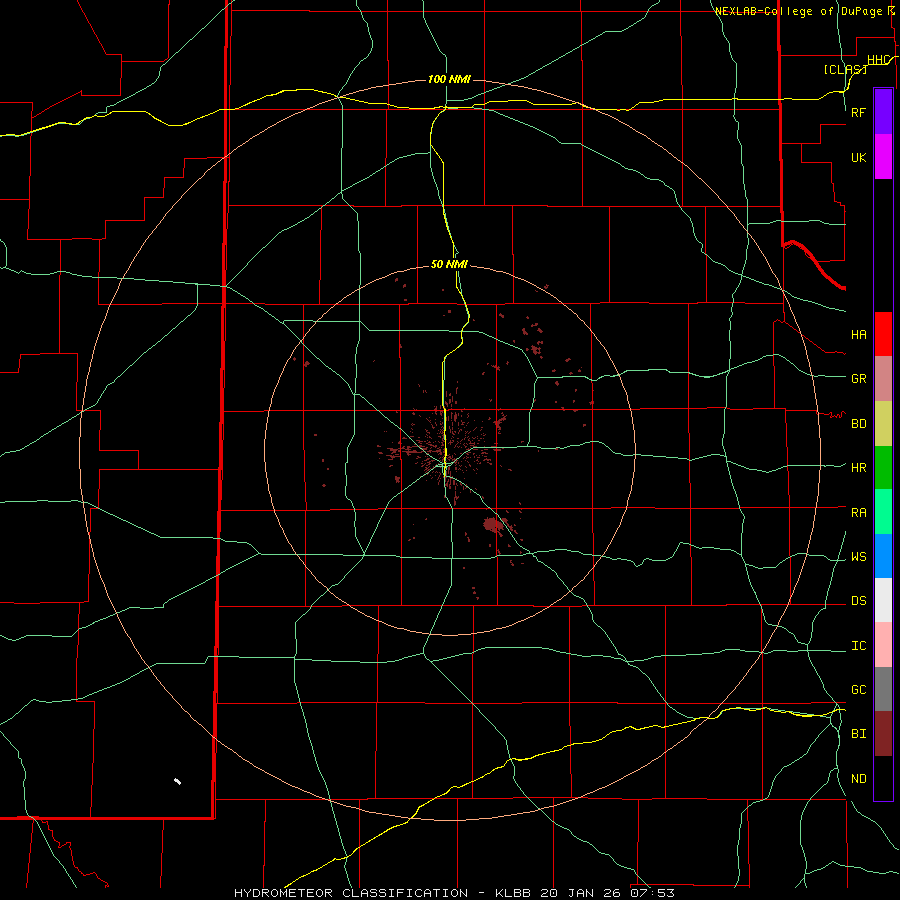
Task: Click the "HYDROMETEOR CLASSIFICATION" title text
Action: (x=351, y=893)
